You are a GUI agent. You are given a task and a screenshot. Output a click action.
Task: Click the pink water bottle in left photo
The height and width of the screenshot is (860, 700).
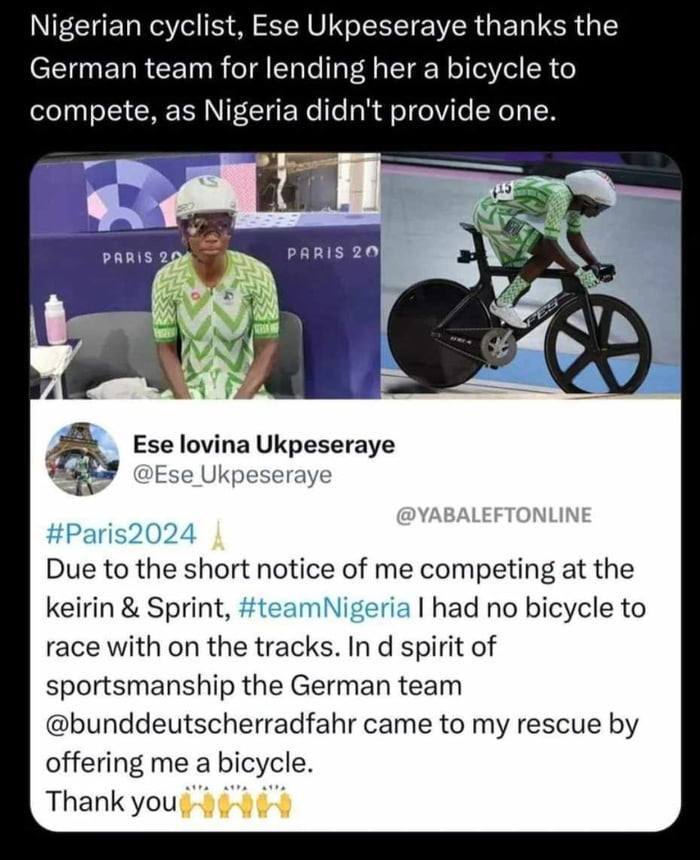click(x=55, y=320)
